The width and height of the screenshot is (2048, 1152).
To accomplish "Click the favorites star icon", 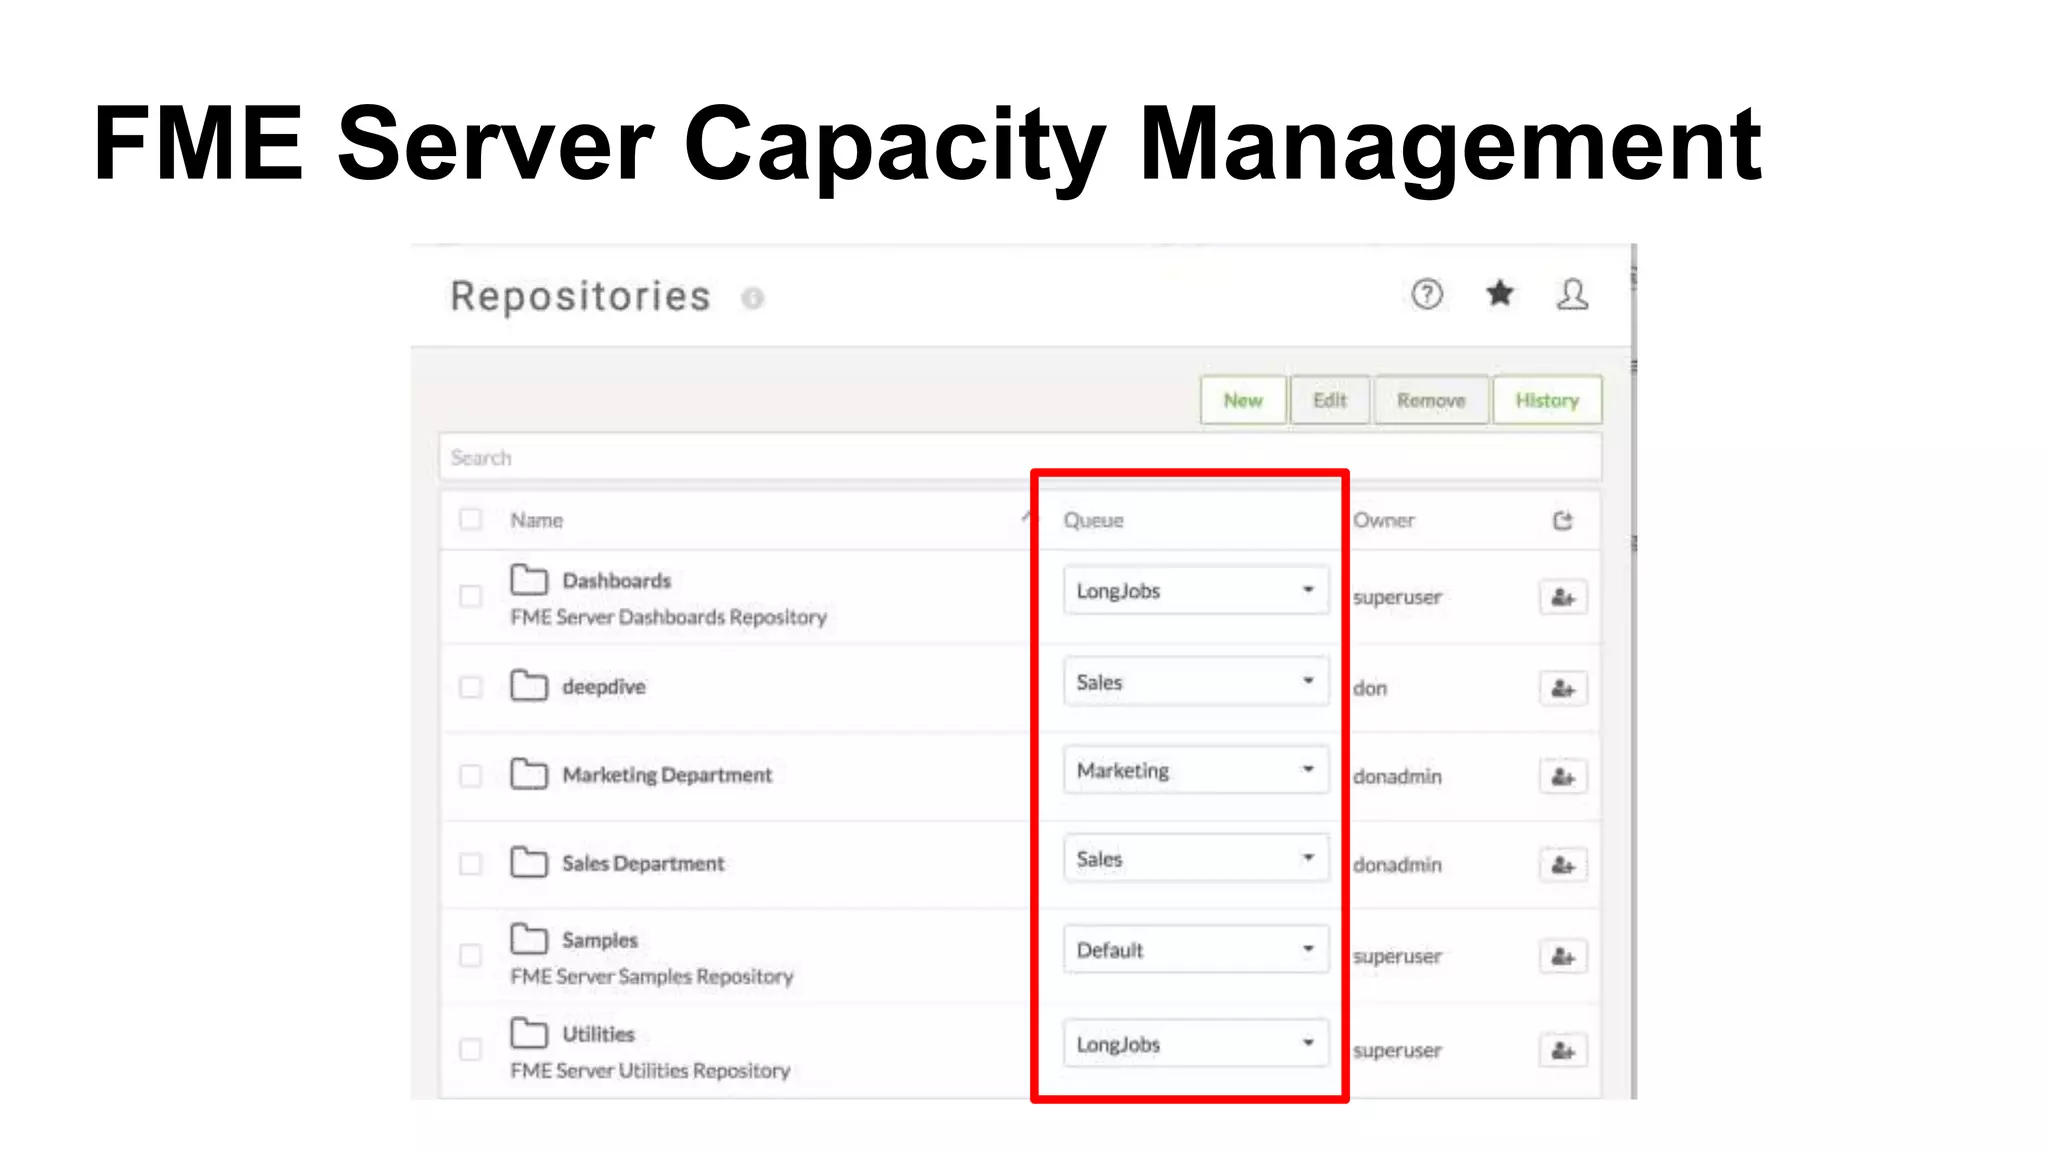I will (x=1499, y=293).
